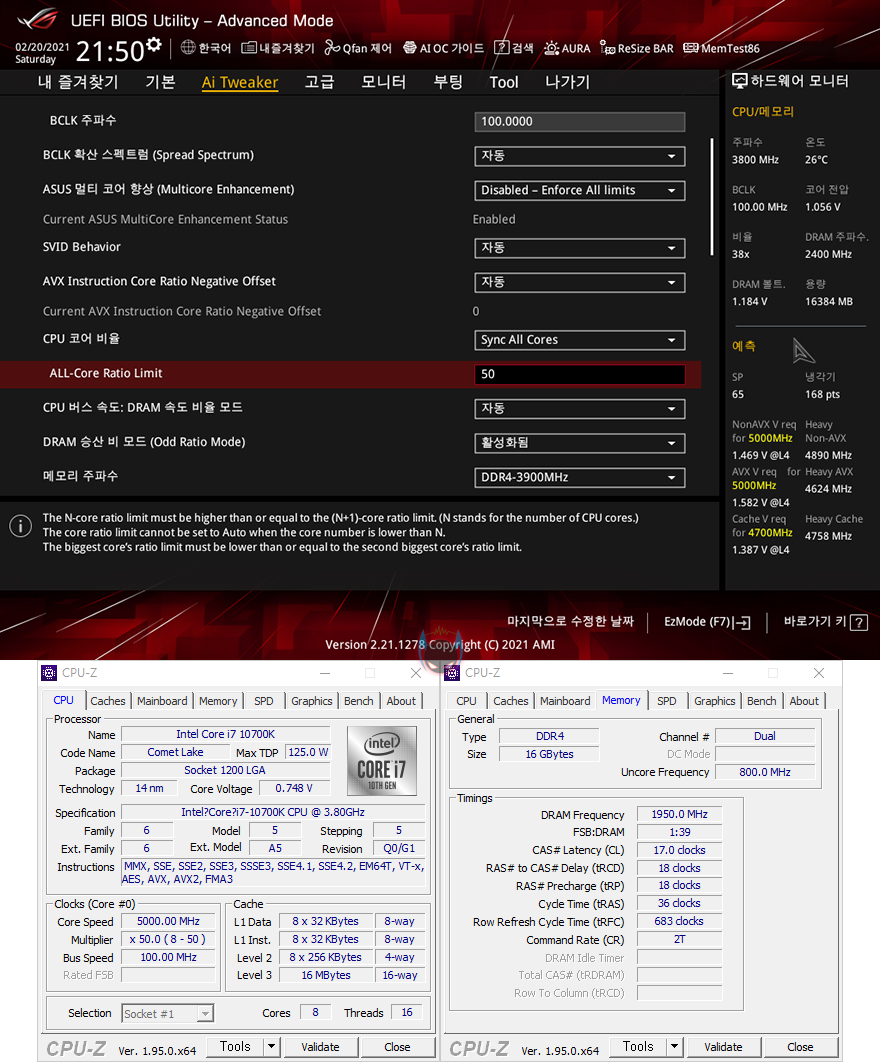The image size is (880, 1062).
Task: Expand Tools arrow in left CPU-Z window
Action: pyautogui.click(x=271, y=1047)
